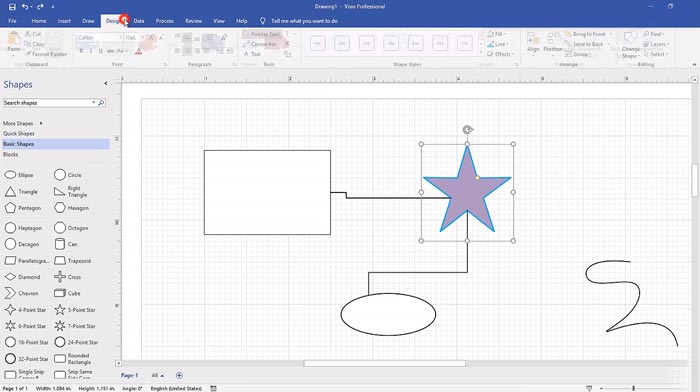Select the Cross shape in stencil
This screenshot has height=392, width=700.
point(67,277)
